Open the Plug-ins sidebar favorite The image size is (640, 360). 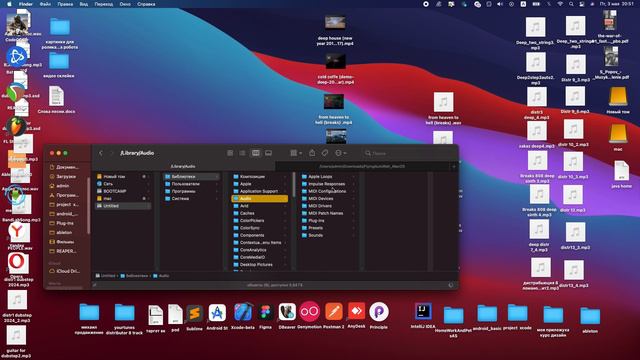click(64, 223)
